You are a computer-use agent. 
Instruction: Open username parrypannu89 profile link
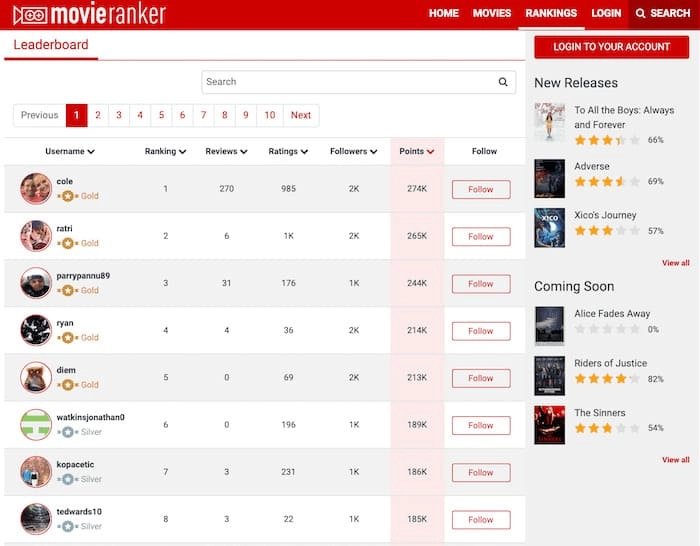coord(83,276)
